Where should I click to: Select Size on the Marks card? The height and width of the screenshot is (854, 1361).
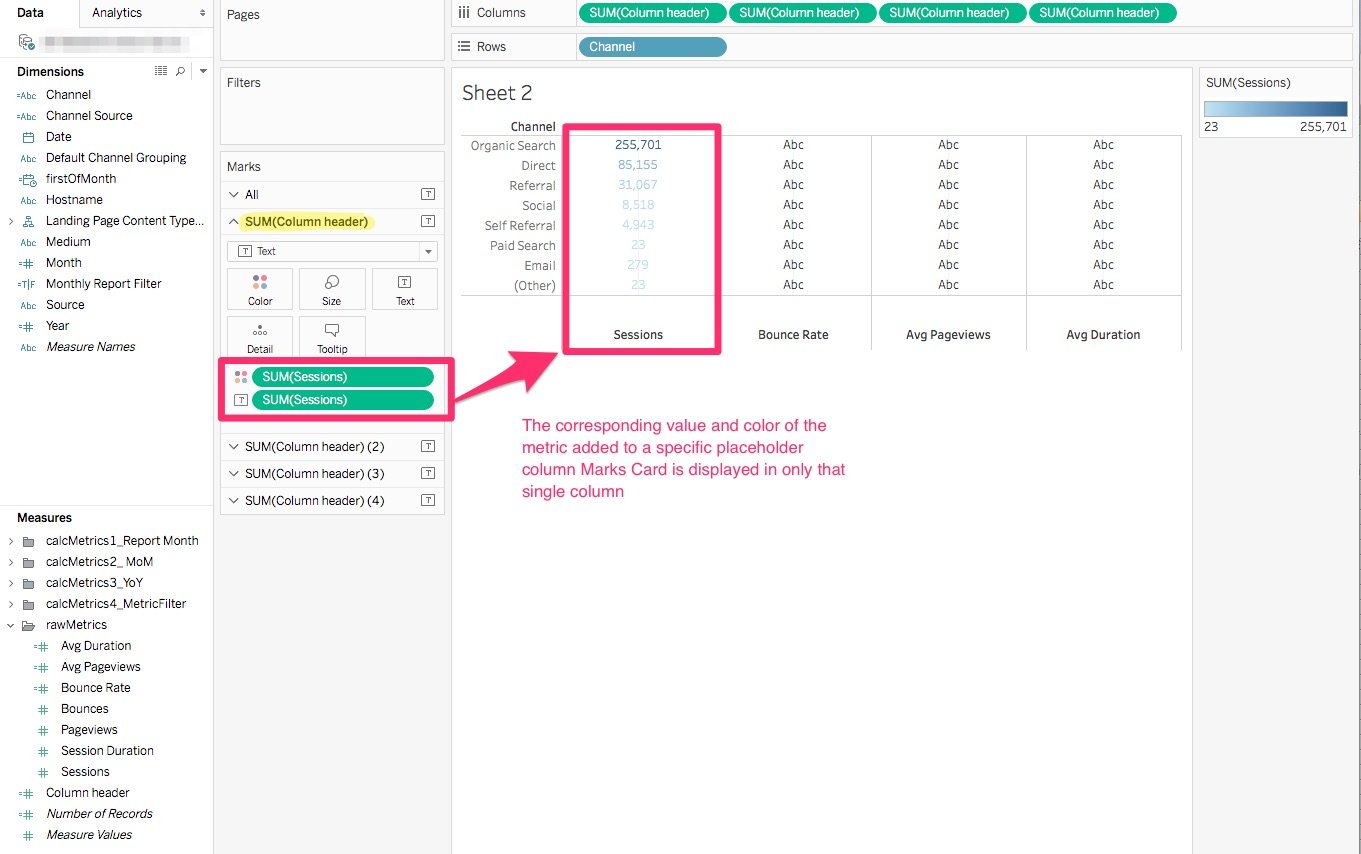tap(331, 289)
